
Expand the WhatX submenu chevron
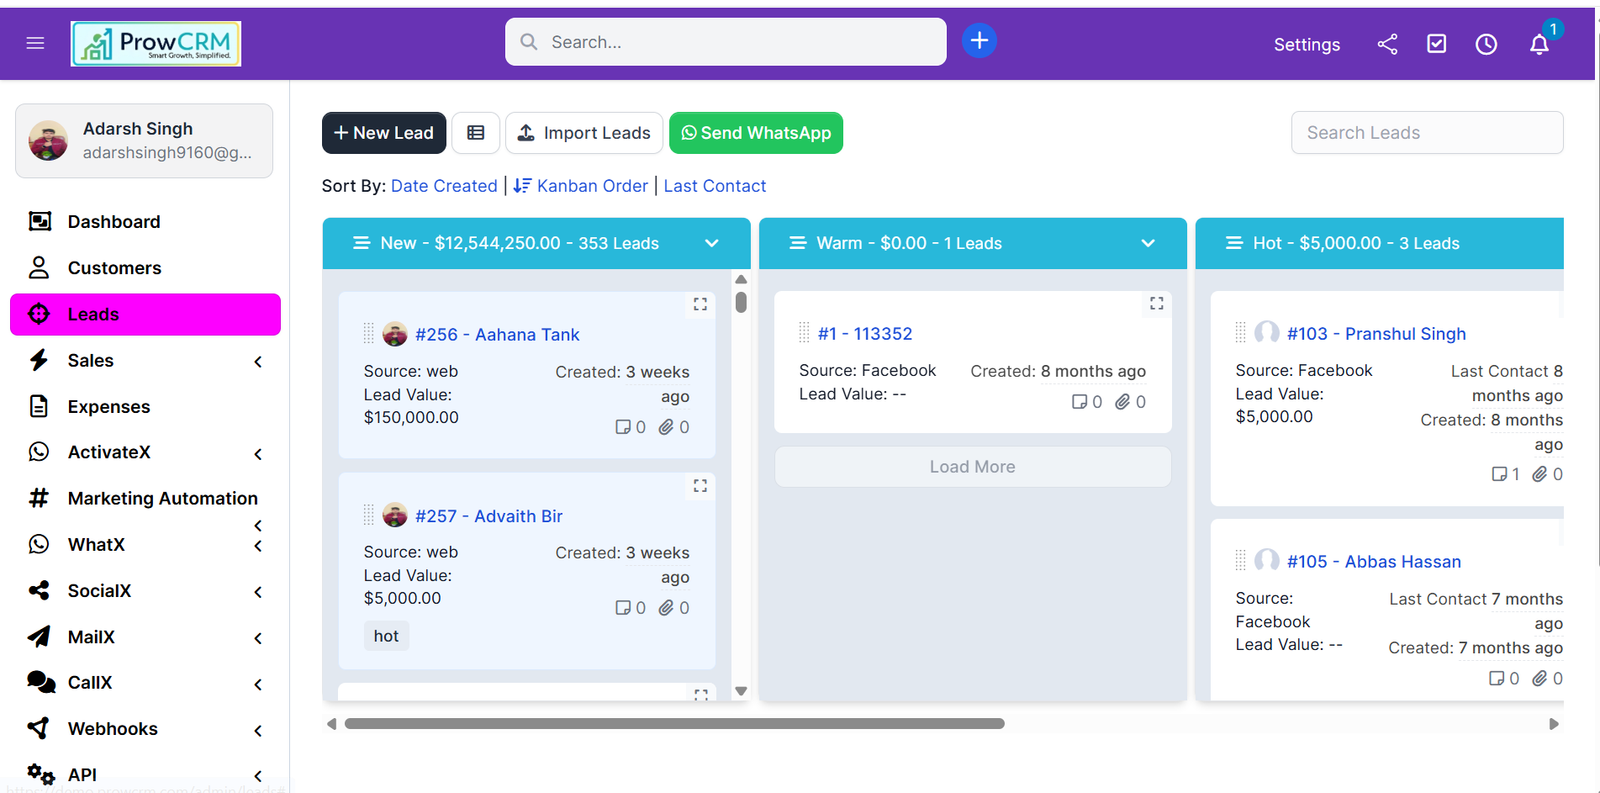click(258, 546)
